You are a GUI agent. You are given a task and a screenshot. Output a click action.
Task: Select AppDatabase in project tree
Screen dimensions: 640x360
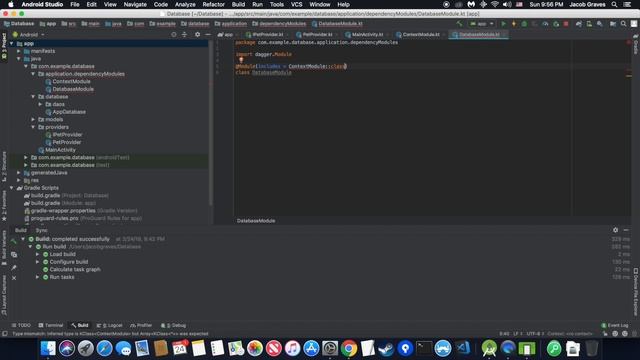click(66, 112)
